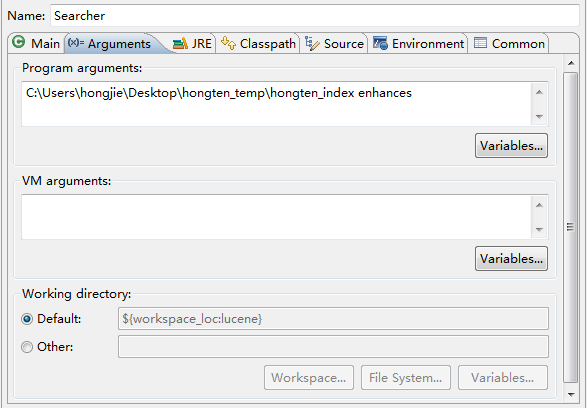This screenshot has height=408, width=587.
Task: Click Variables button under Program arguments
Action: pyautogui.click(x=511, y=146)
